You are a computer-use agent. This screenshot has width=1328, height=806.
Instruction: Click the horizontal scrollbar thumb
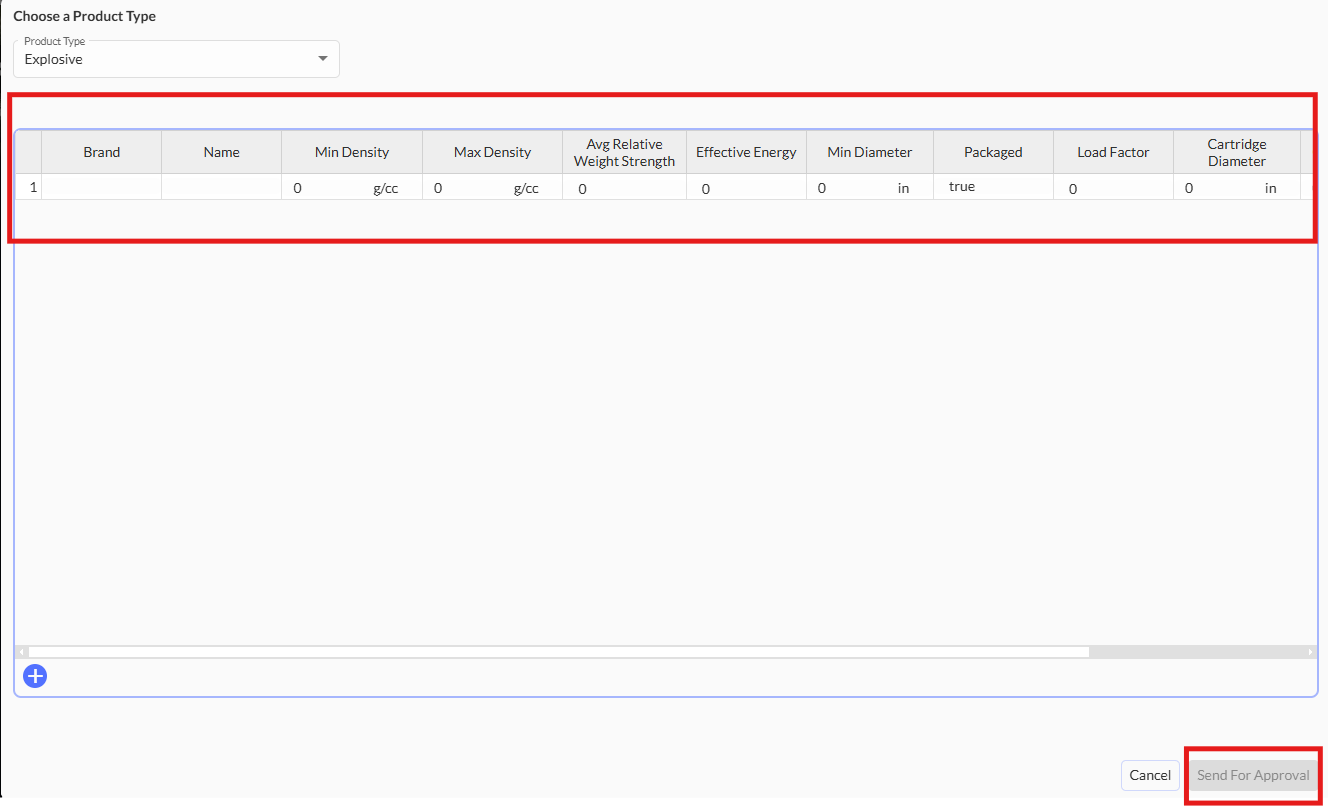click(x=558, y=652)
